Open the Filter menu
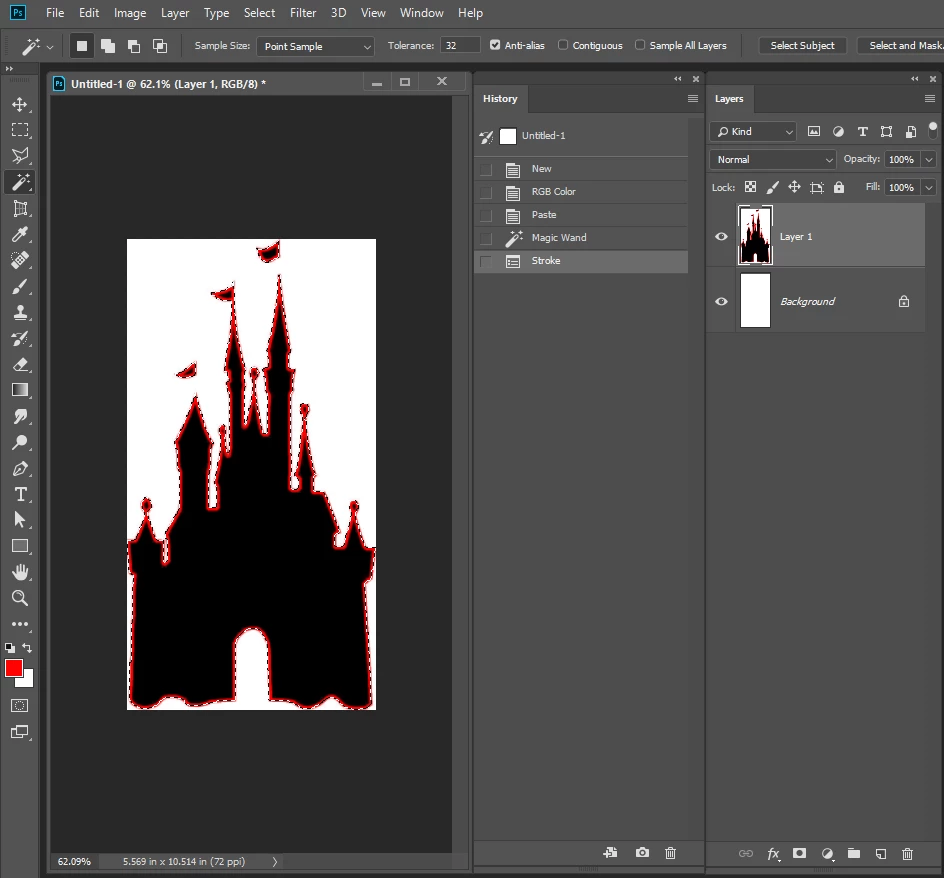The image size is (944, 878). point(303,13)
